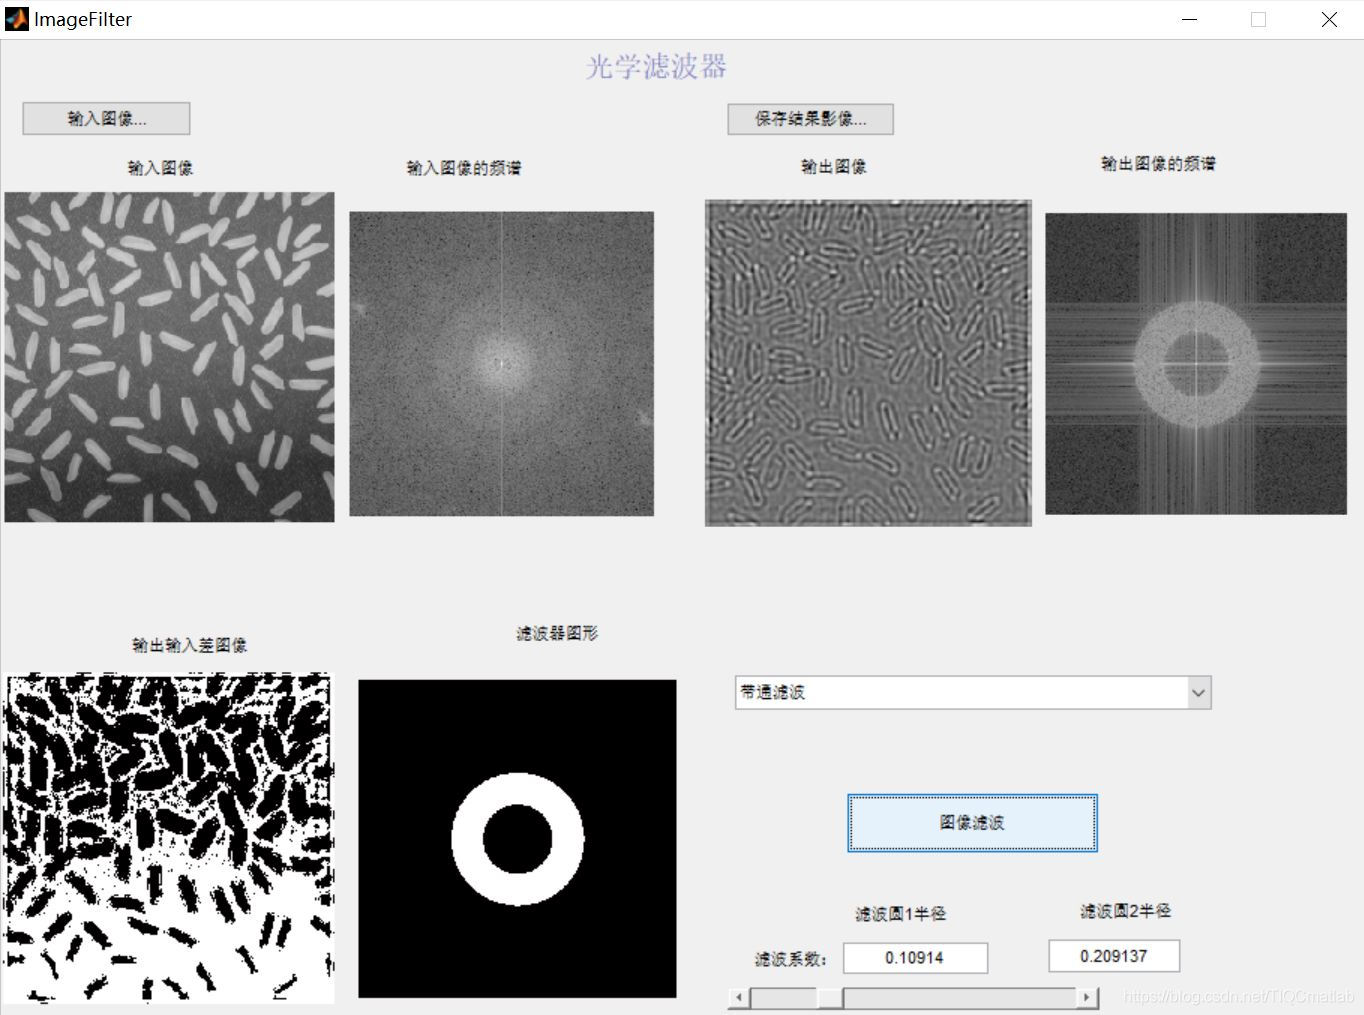The image size is (1364, 1015).
Task: Click the 输入图像... button to load an image
Action: [105, 118]
